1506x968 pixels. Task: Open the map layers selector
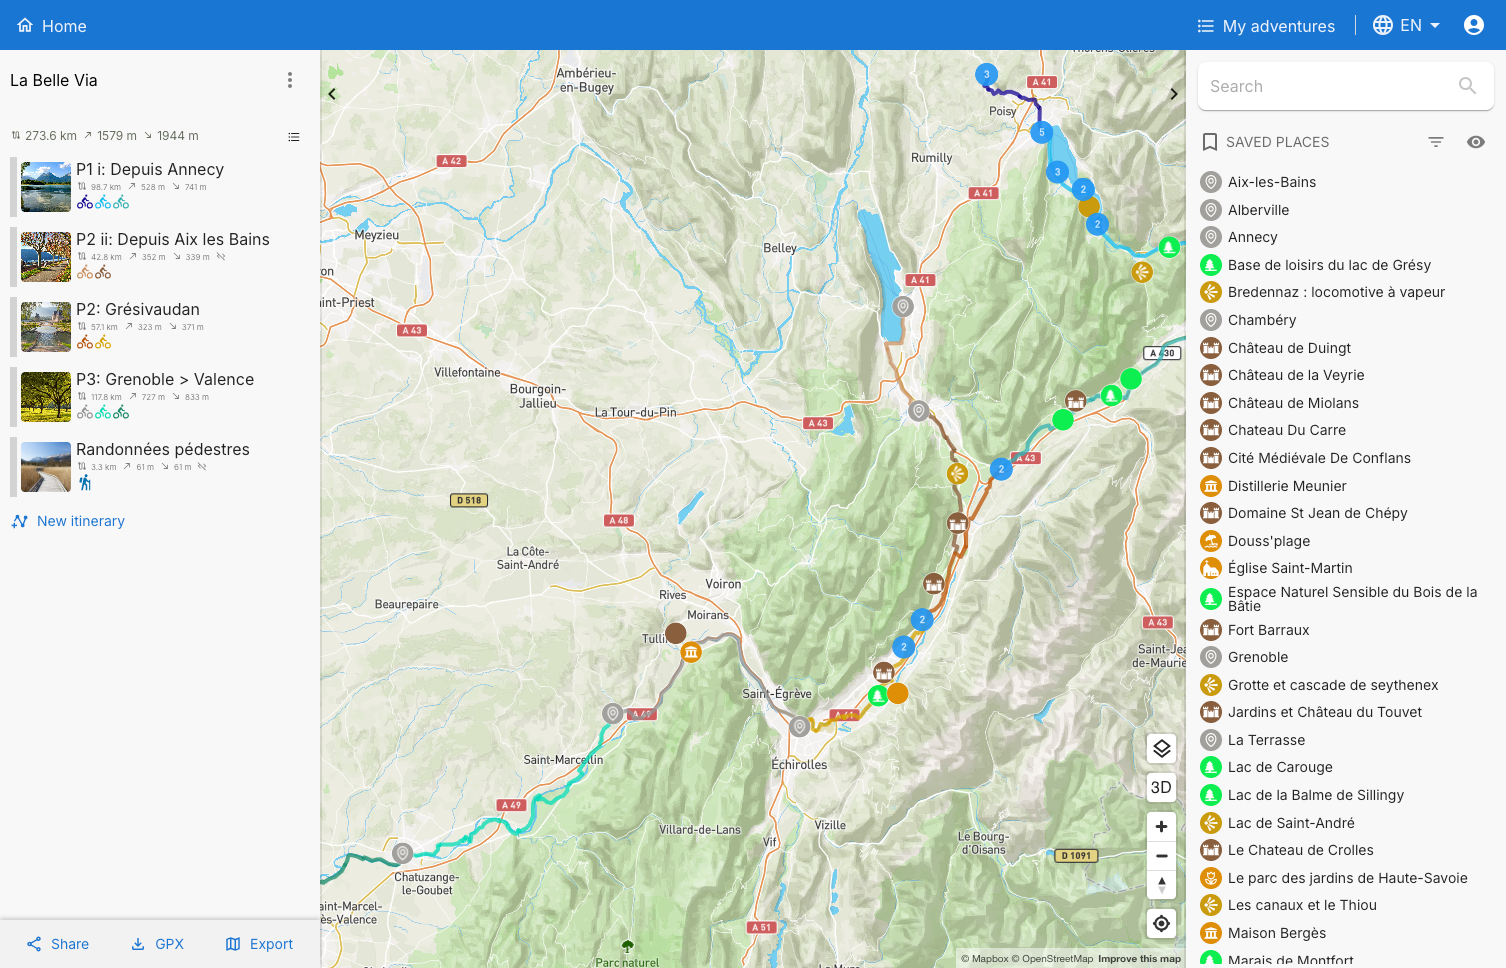[1161, 748]
